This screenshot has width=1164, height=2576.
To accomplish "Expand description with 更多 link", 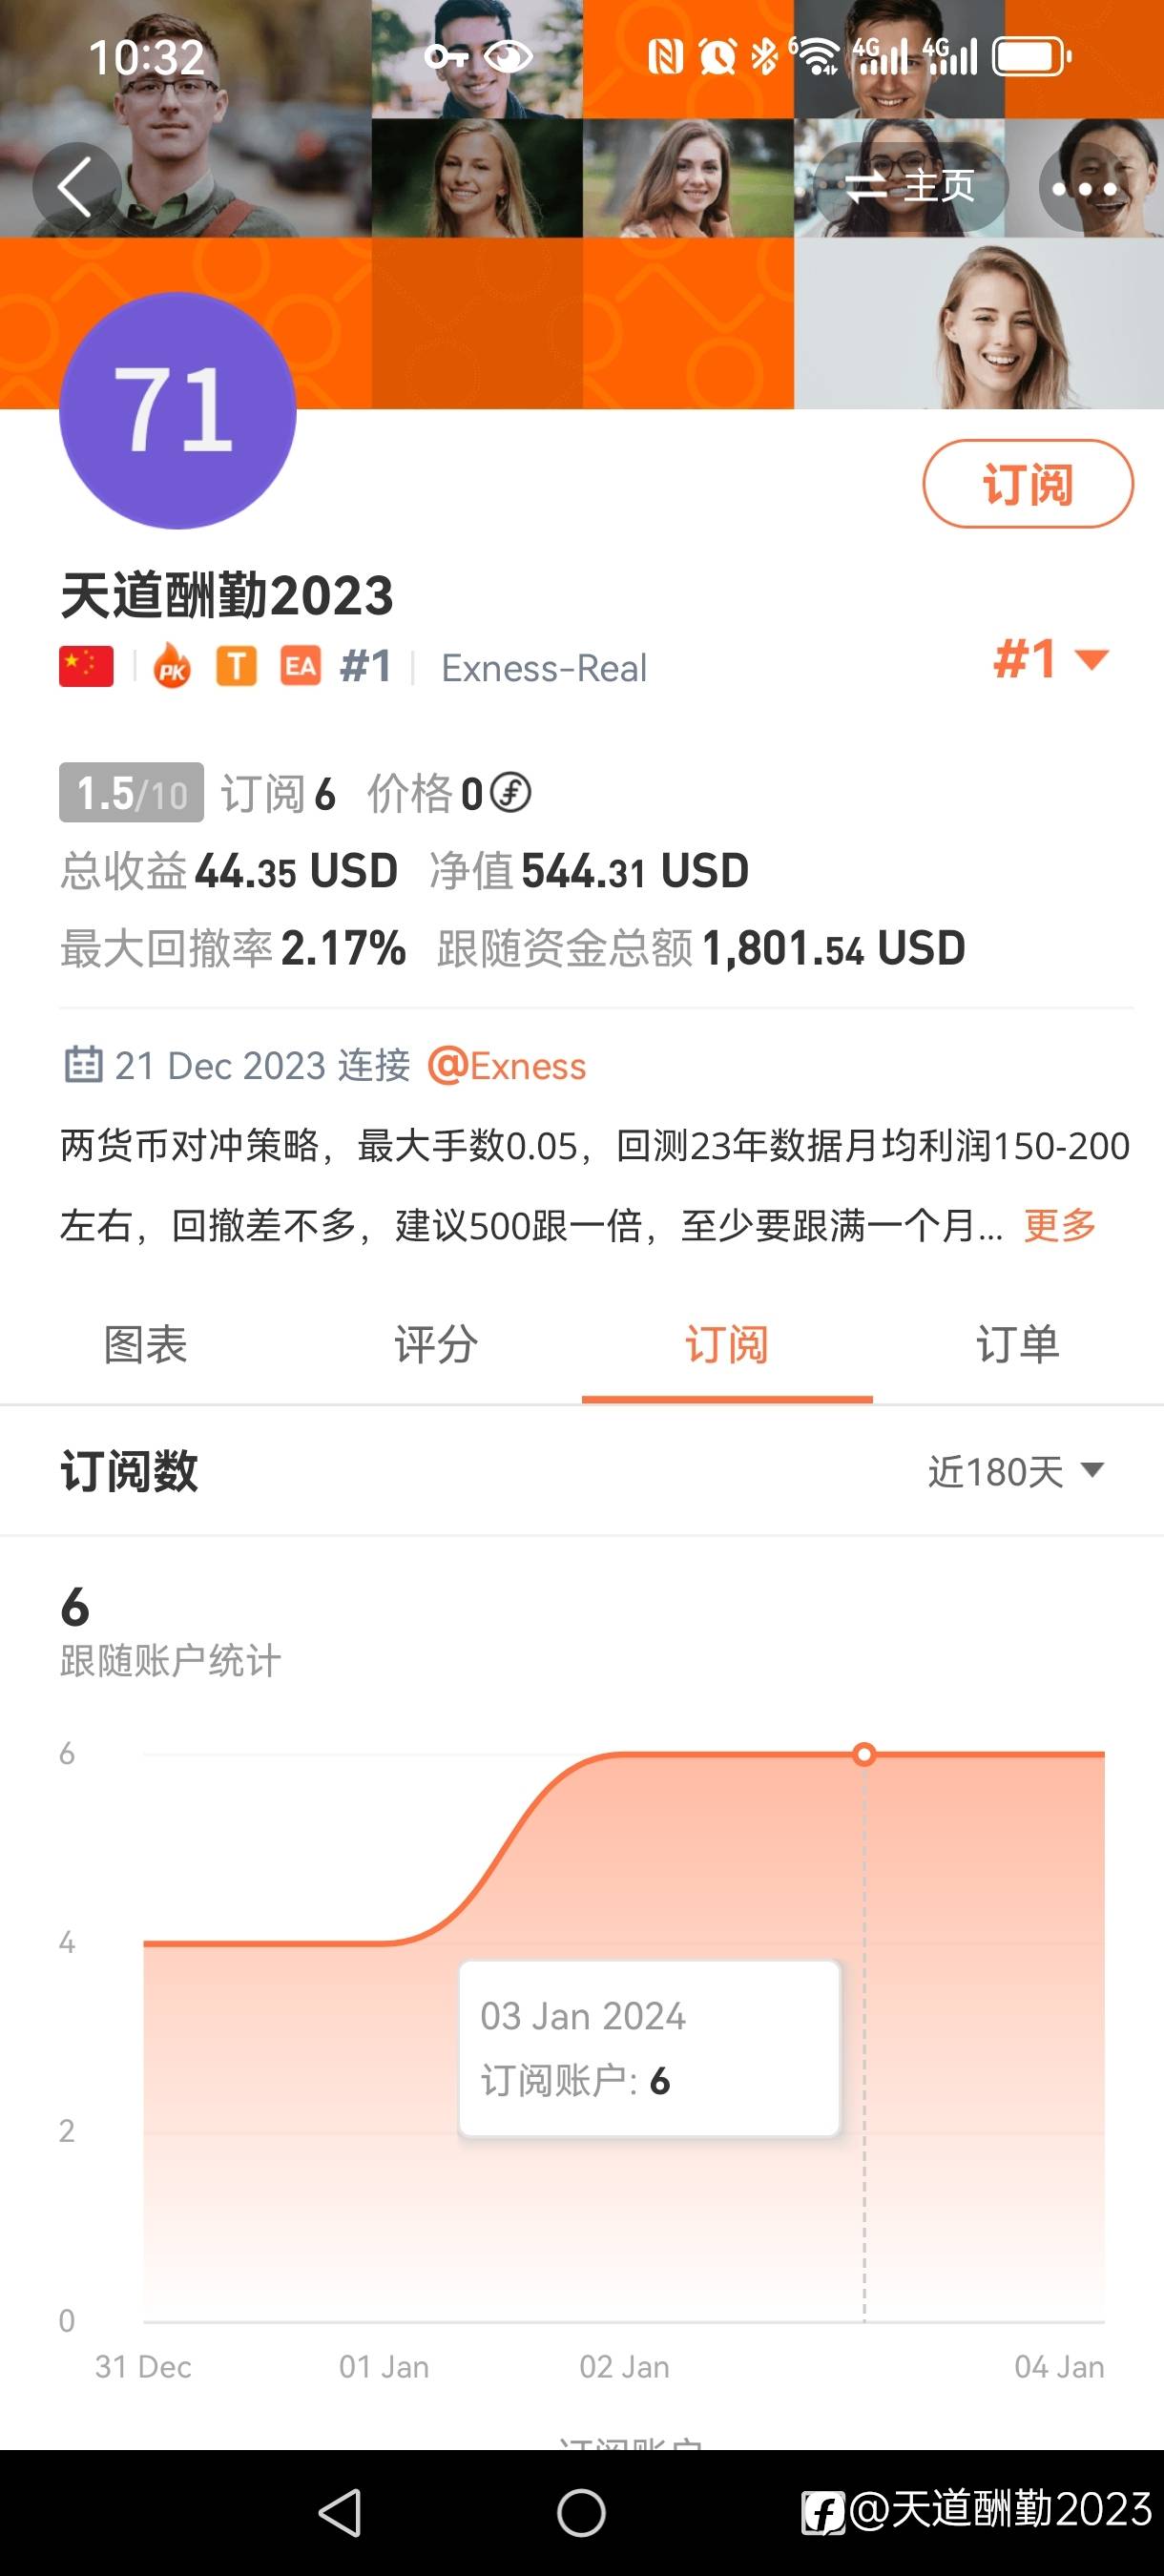I will click(x=1060, y=1225).
